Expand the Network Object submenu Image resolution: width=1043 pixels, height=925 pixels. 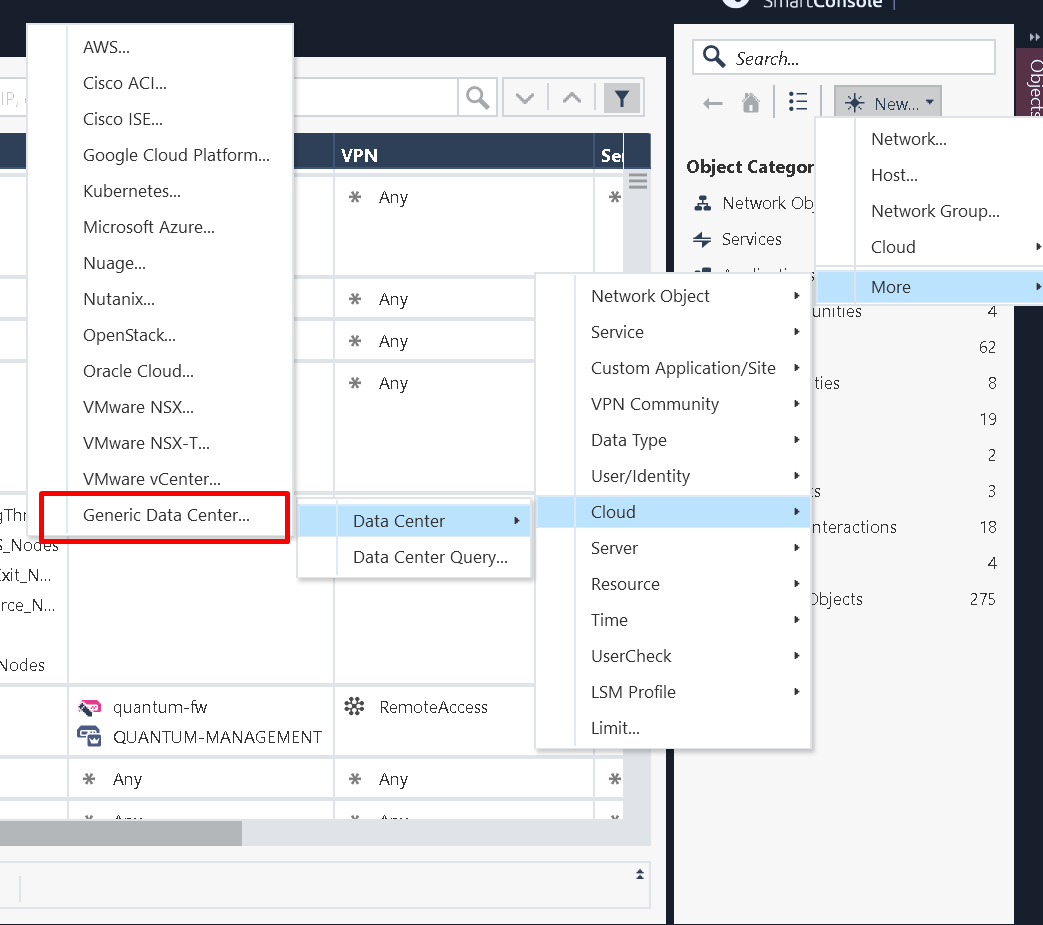coord(673,296)
